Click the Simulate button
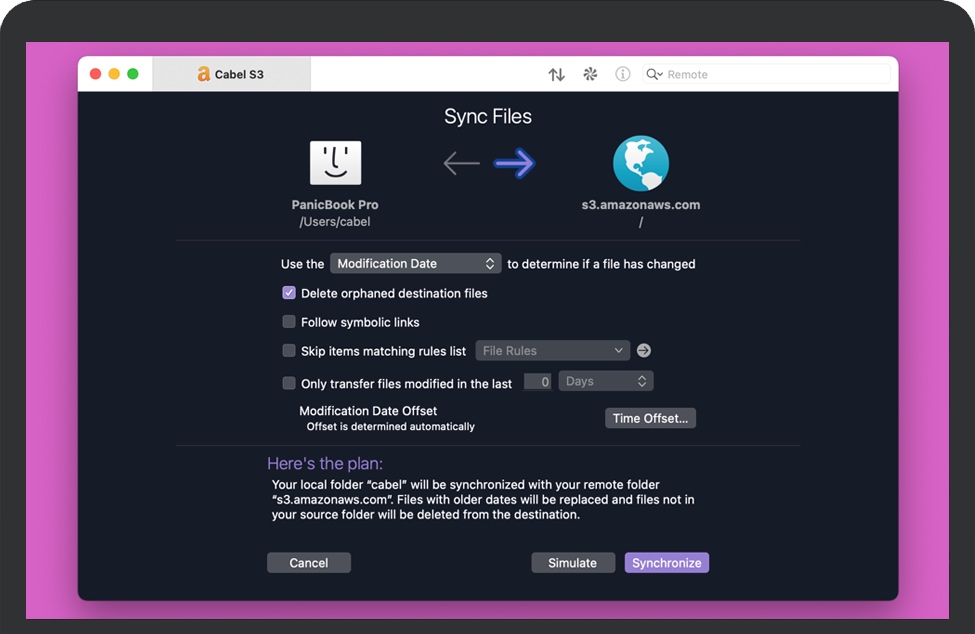The width and height of the screenshot is (975, 634). pyautogui.click(x=572, y=563)
